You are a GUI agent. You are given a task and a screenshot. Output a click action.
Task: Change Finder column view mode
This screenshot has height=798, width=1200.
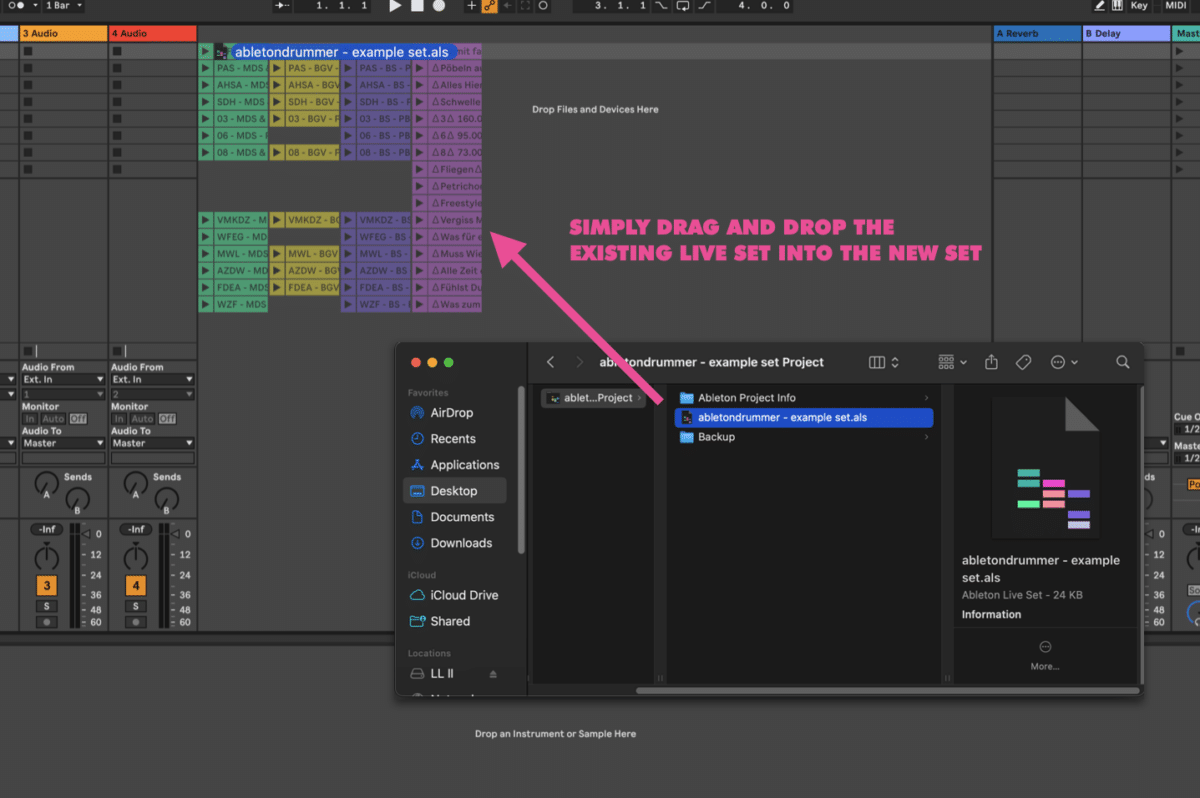click(x=884, y=362)
